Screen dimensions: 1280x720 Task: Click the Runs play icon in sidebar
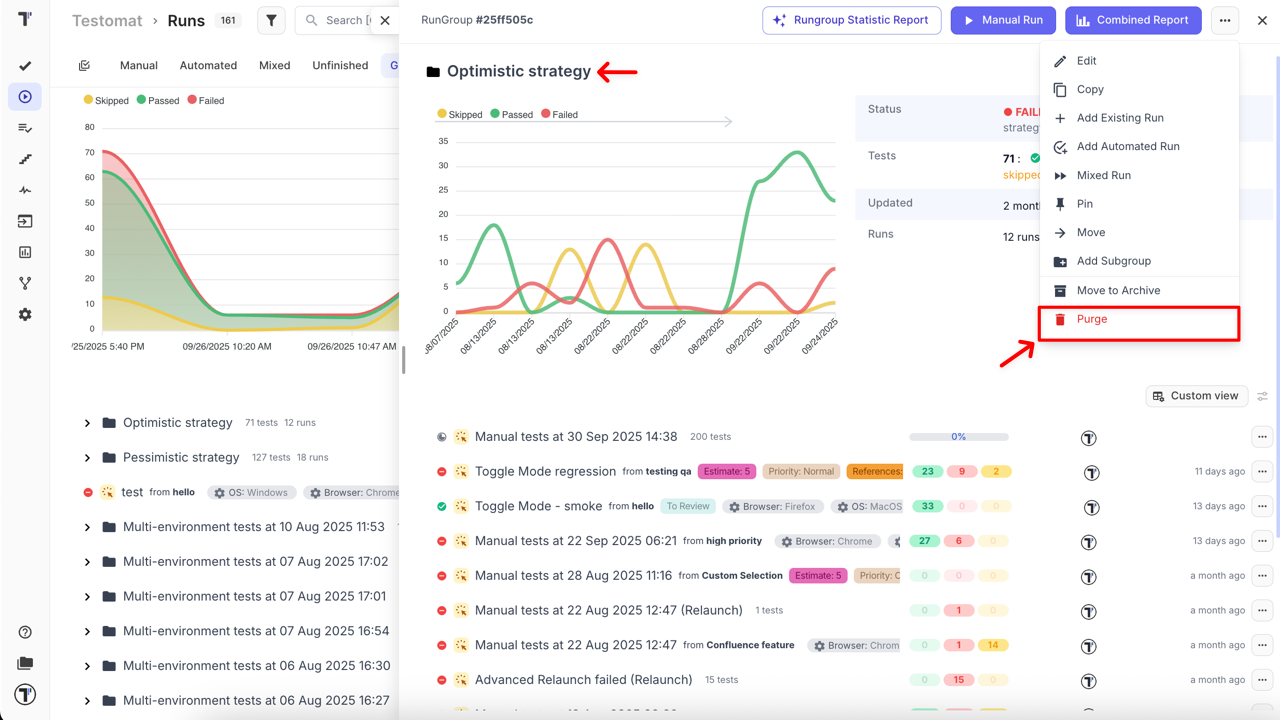[25, 97]
